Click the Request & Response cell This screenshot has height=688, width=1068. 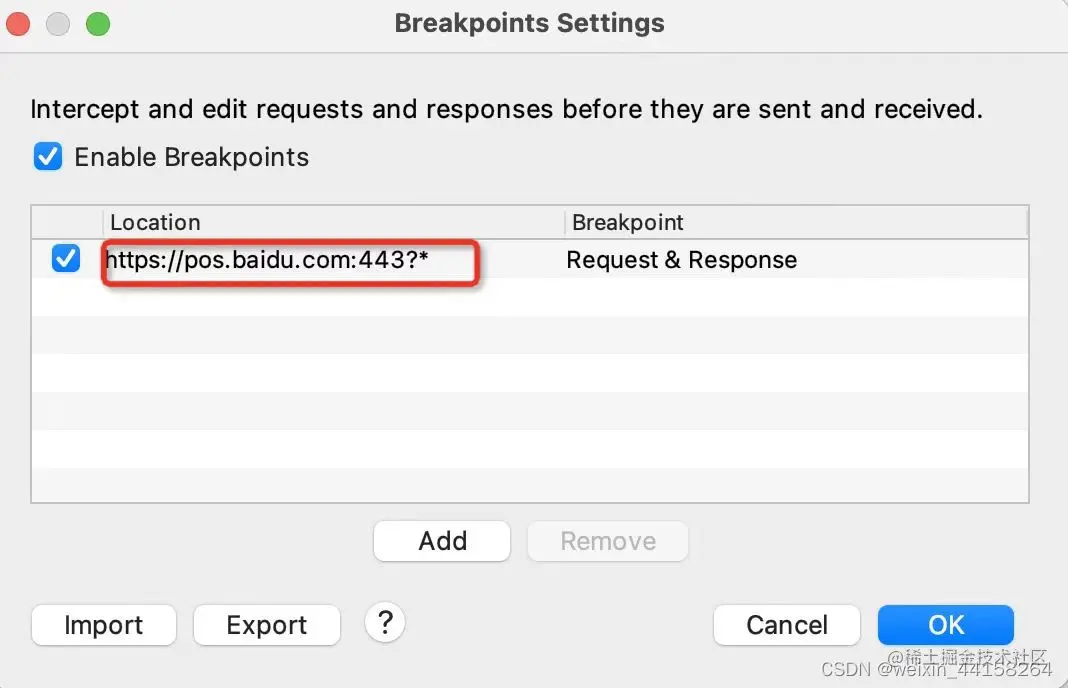pos(681,260)
